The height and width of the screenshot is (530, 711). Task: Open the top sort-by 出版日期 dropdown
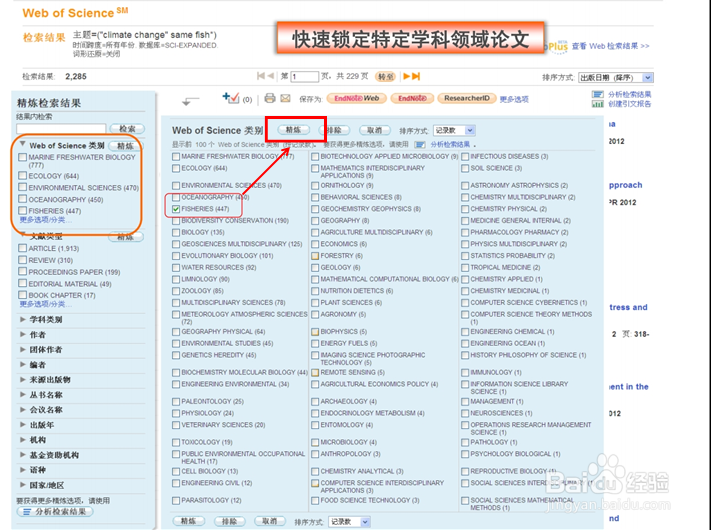click(x=616, y=78)
